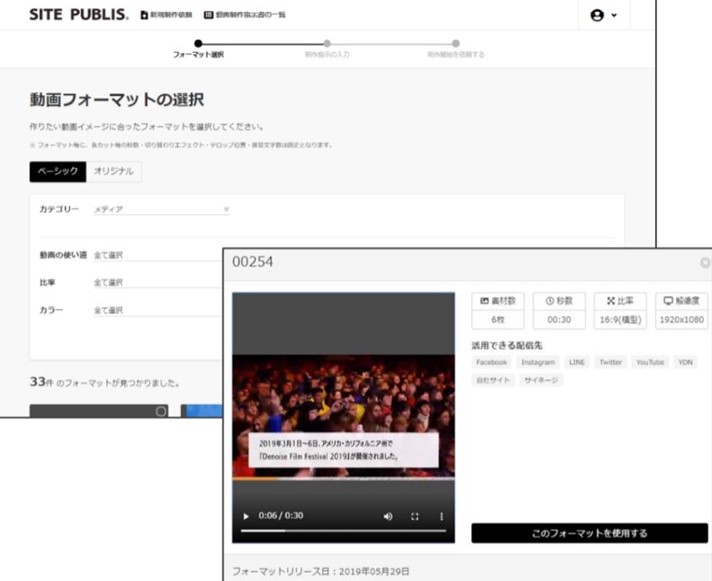Switch to the ベーシック tab
712x581 pixels.
pyautogui.click(x=58, y=171)
